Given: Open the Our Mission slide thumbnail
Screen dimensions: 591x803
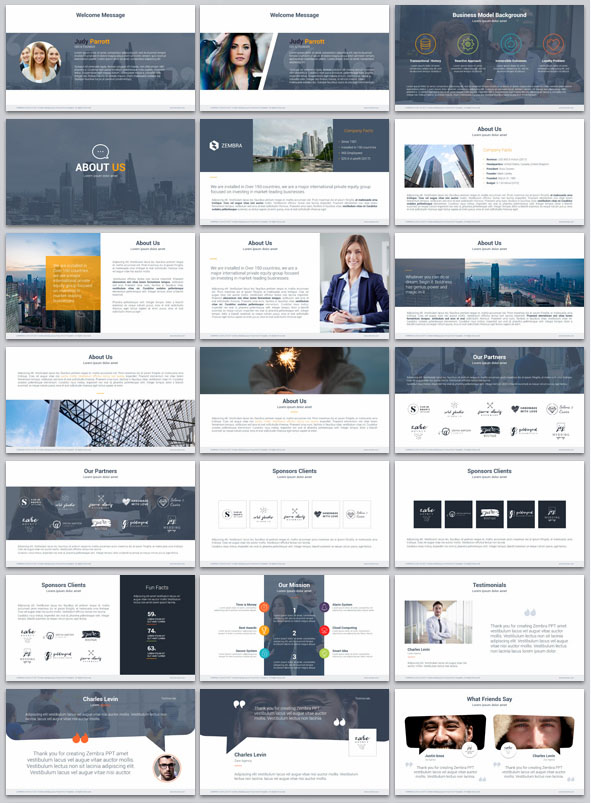Looking at the screenshot, I should [294, 628].
